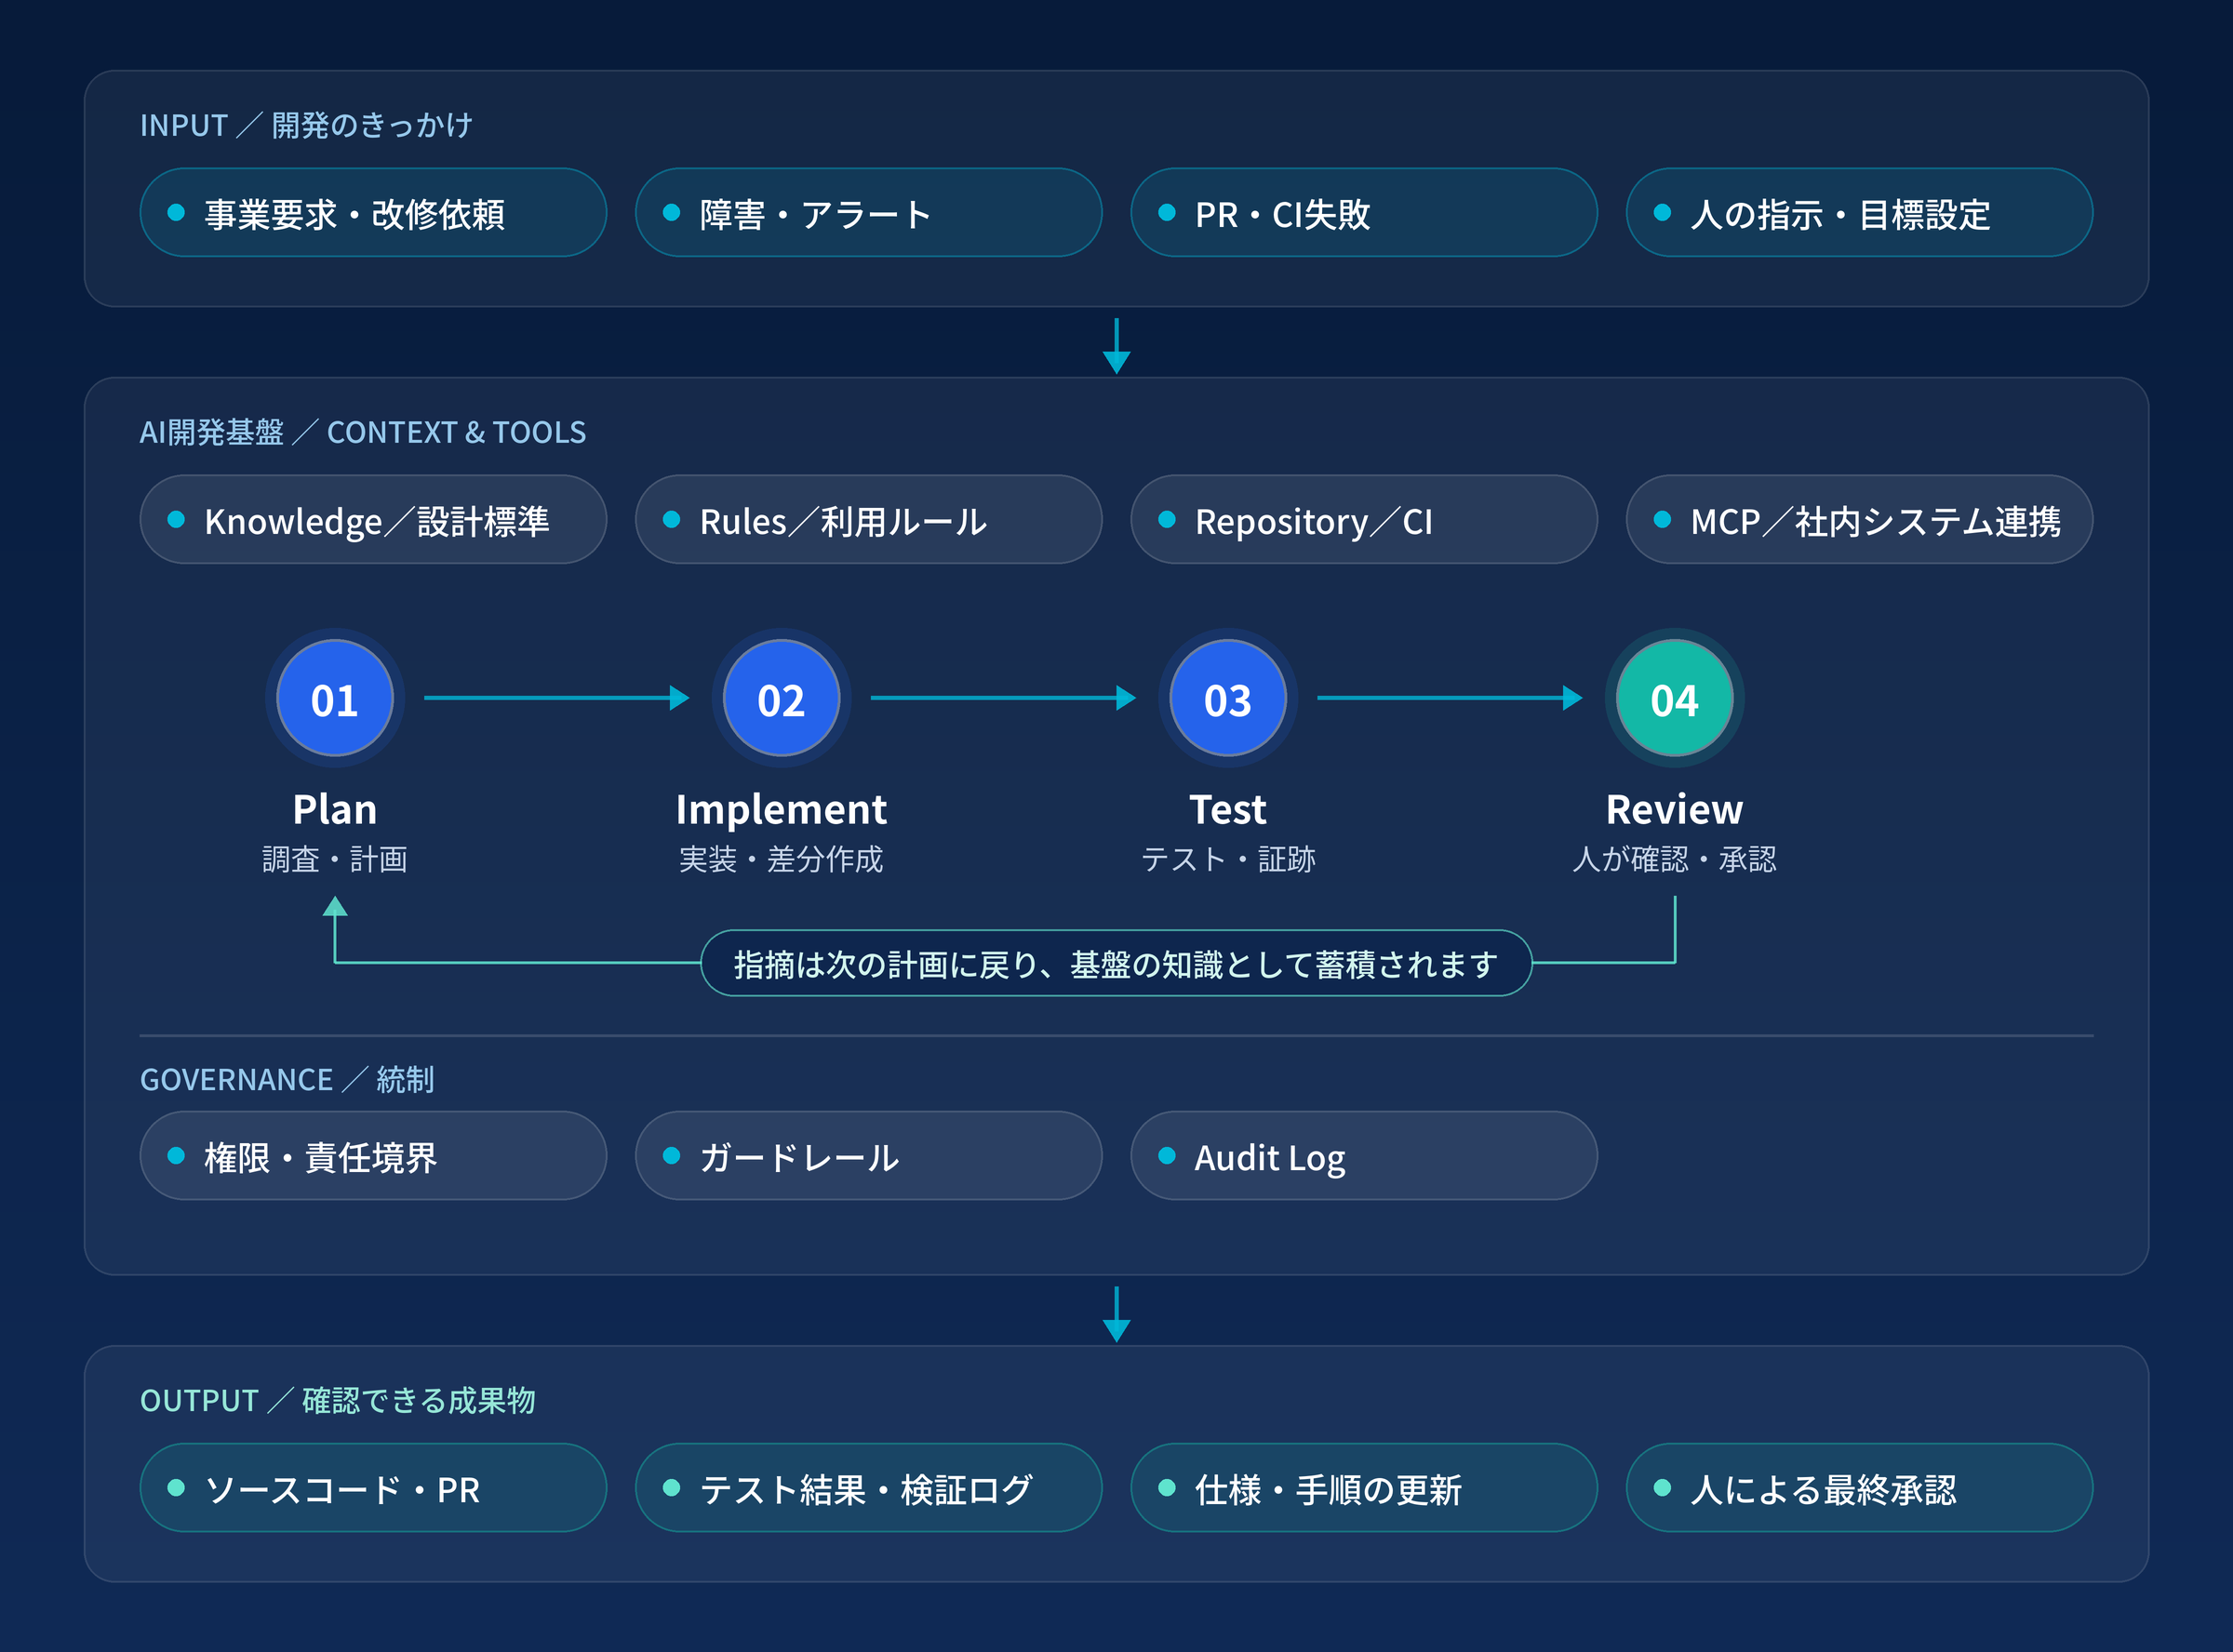Click the 01 Plan step circle
2233x1652 pixels.
[335, 698]
